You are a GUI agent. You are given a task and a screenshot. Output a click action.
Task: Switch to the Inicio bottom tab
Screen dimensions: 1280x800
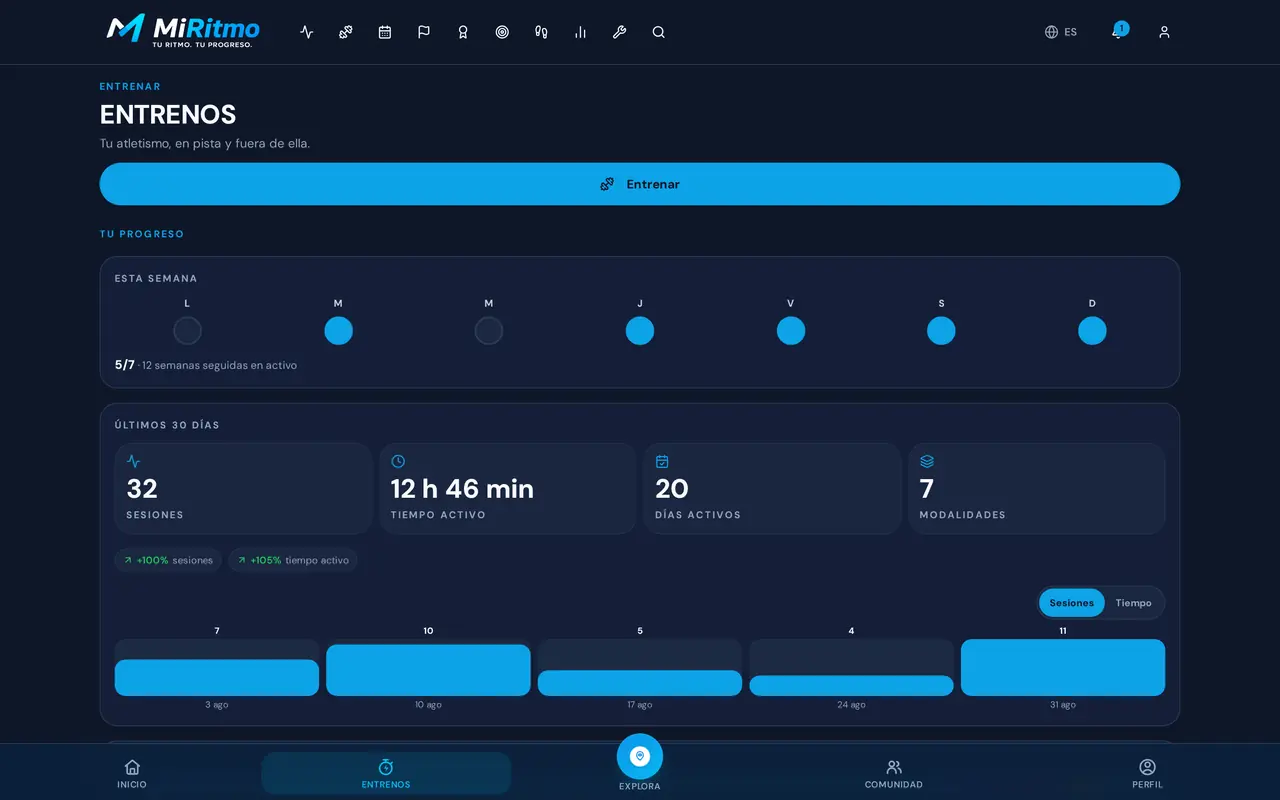click(132, 774)
